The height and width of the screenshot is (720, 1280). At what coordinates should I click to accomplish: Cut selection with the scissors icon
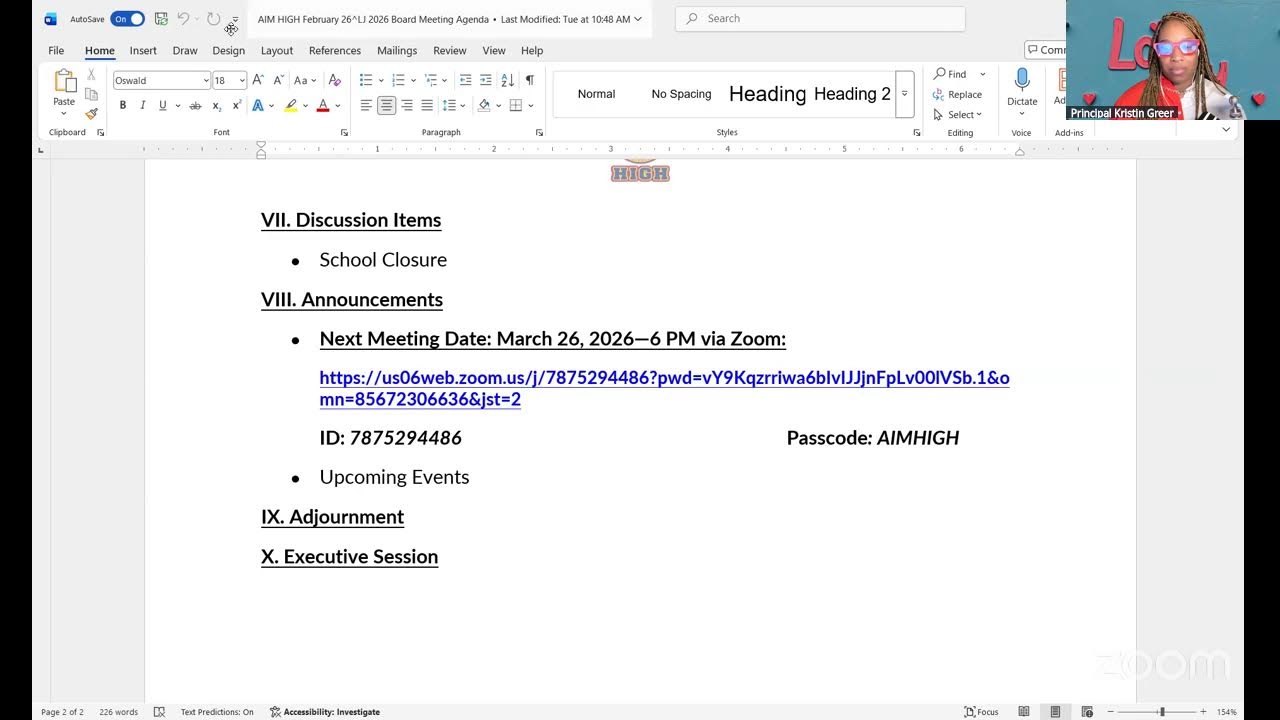pyautogui.click(x=91, y=75)
